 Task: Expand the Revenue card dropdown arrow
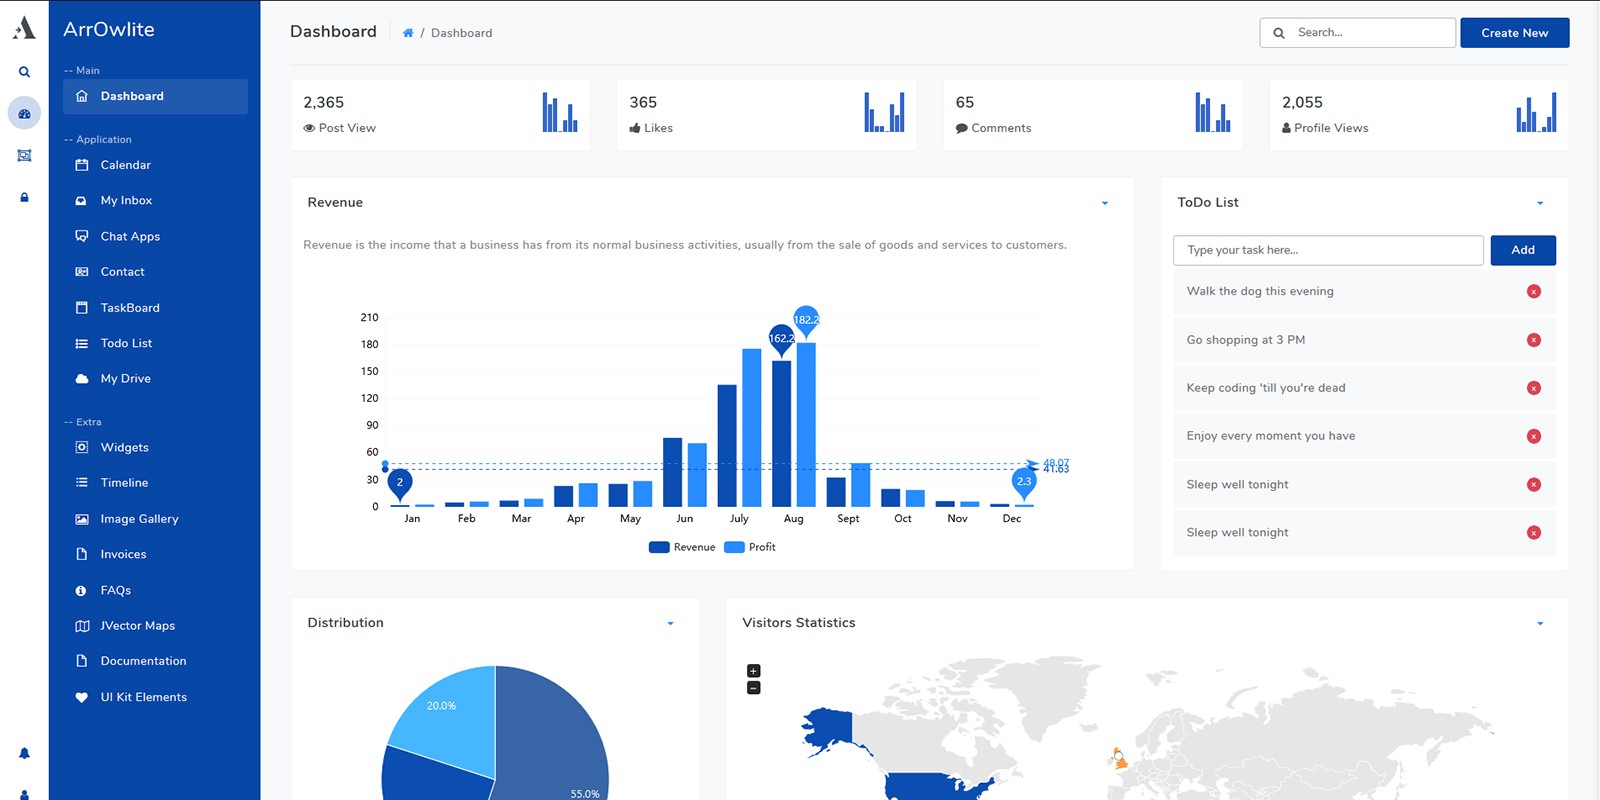tap(1105, 203)
